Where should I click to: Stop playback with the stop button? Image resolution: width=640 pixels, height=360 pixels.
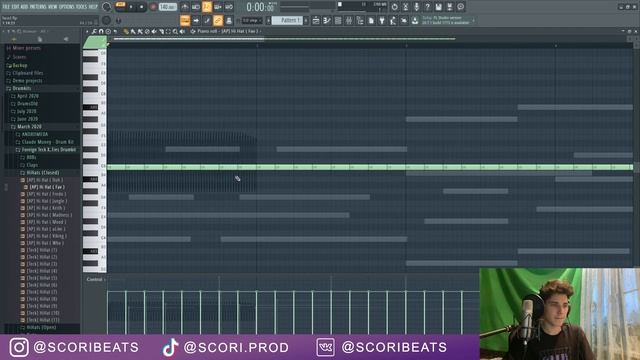tap(142, 7)
